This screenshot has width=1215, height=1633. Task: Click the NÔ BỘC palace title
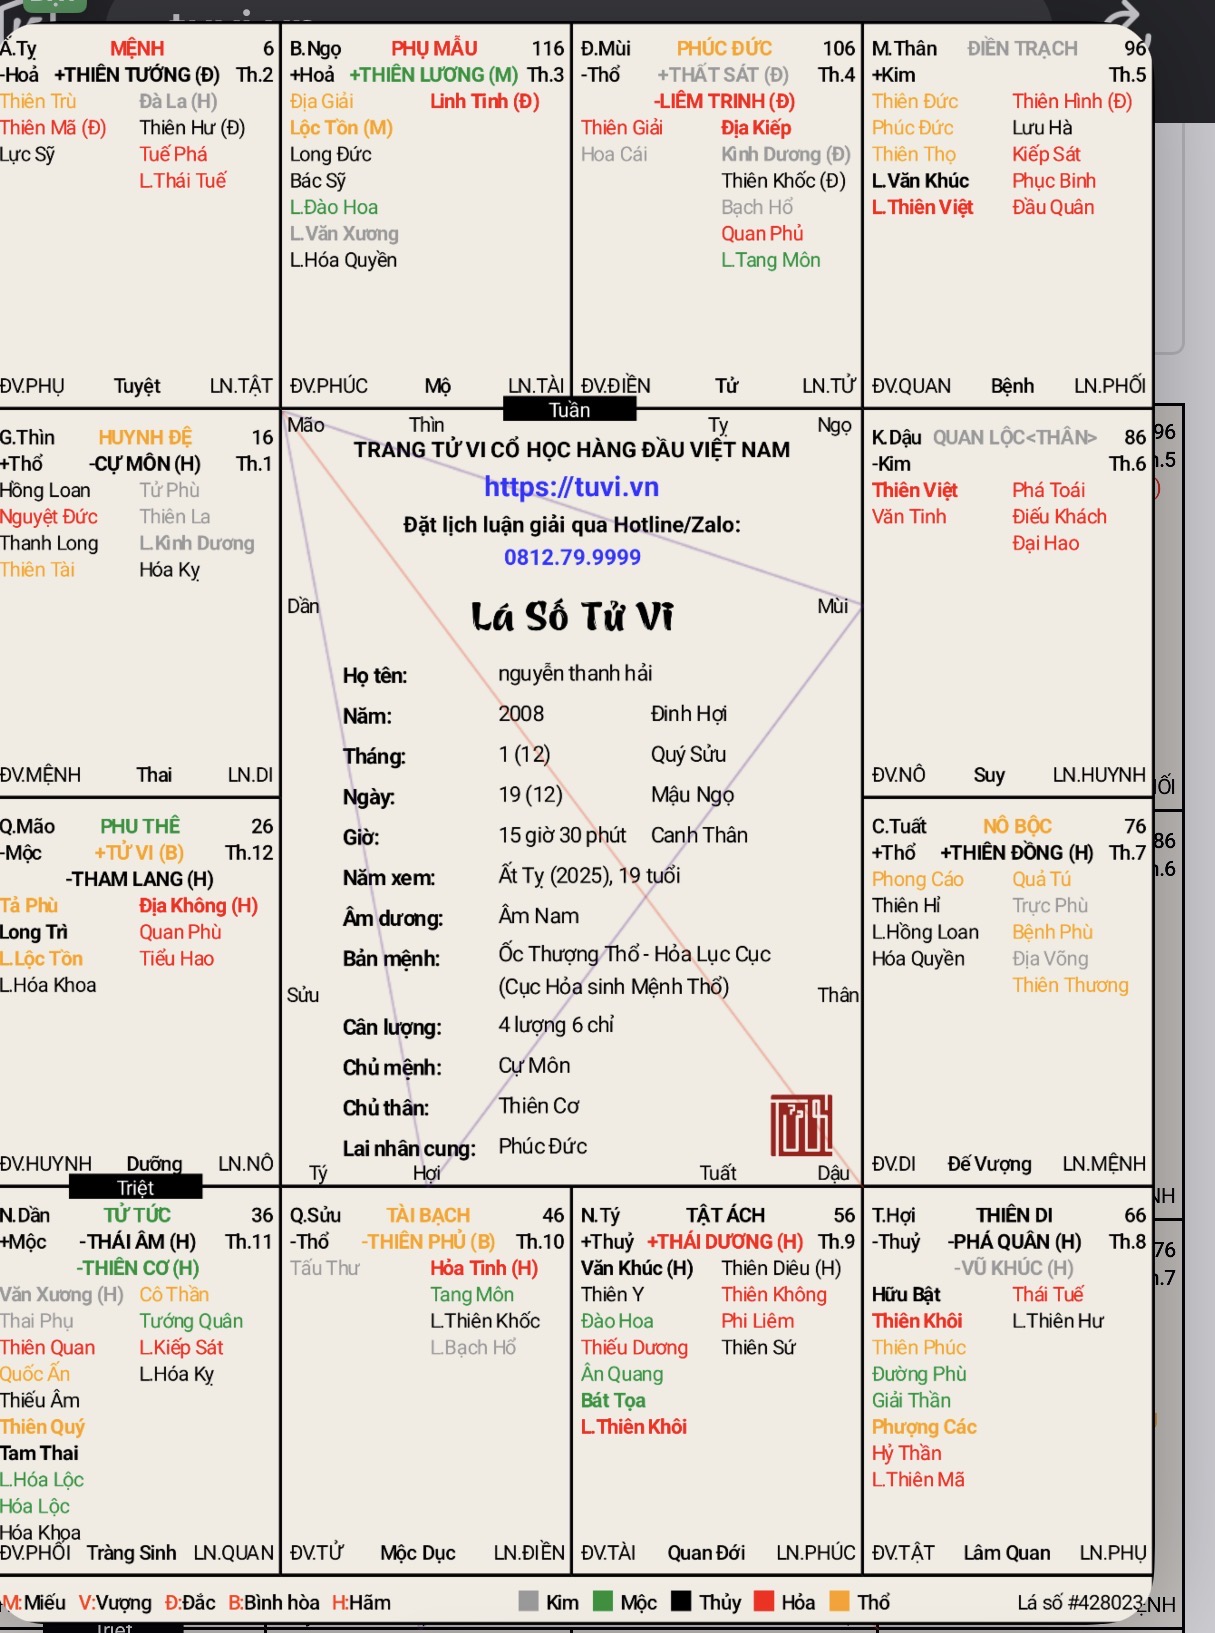click(1017, 826)
